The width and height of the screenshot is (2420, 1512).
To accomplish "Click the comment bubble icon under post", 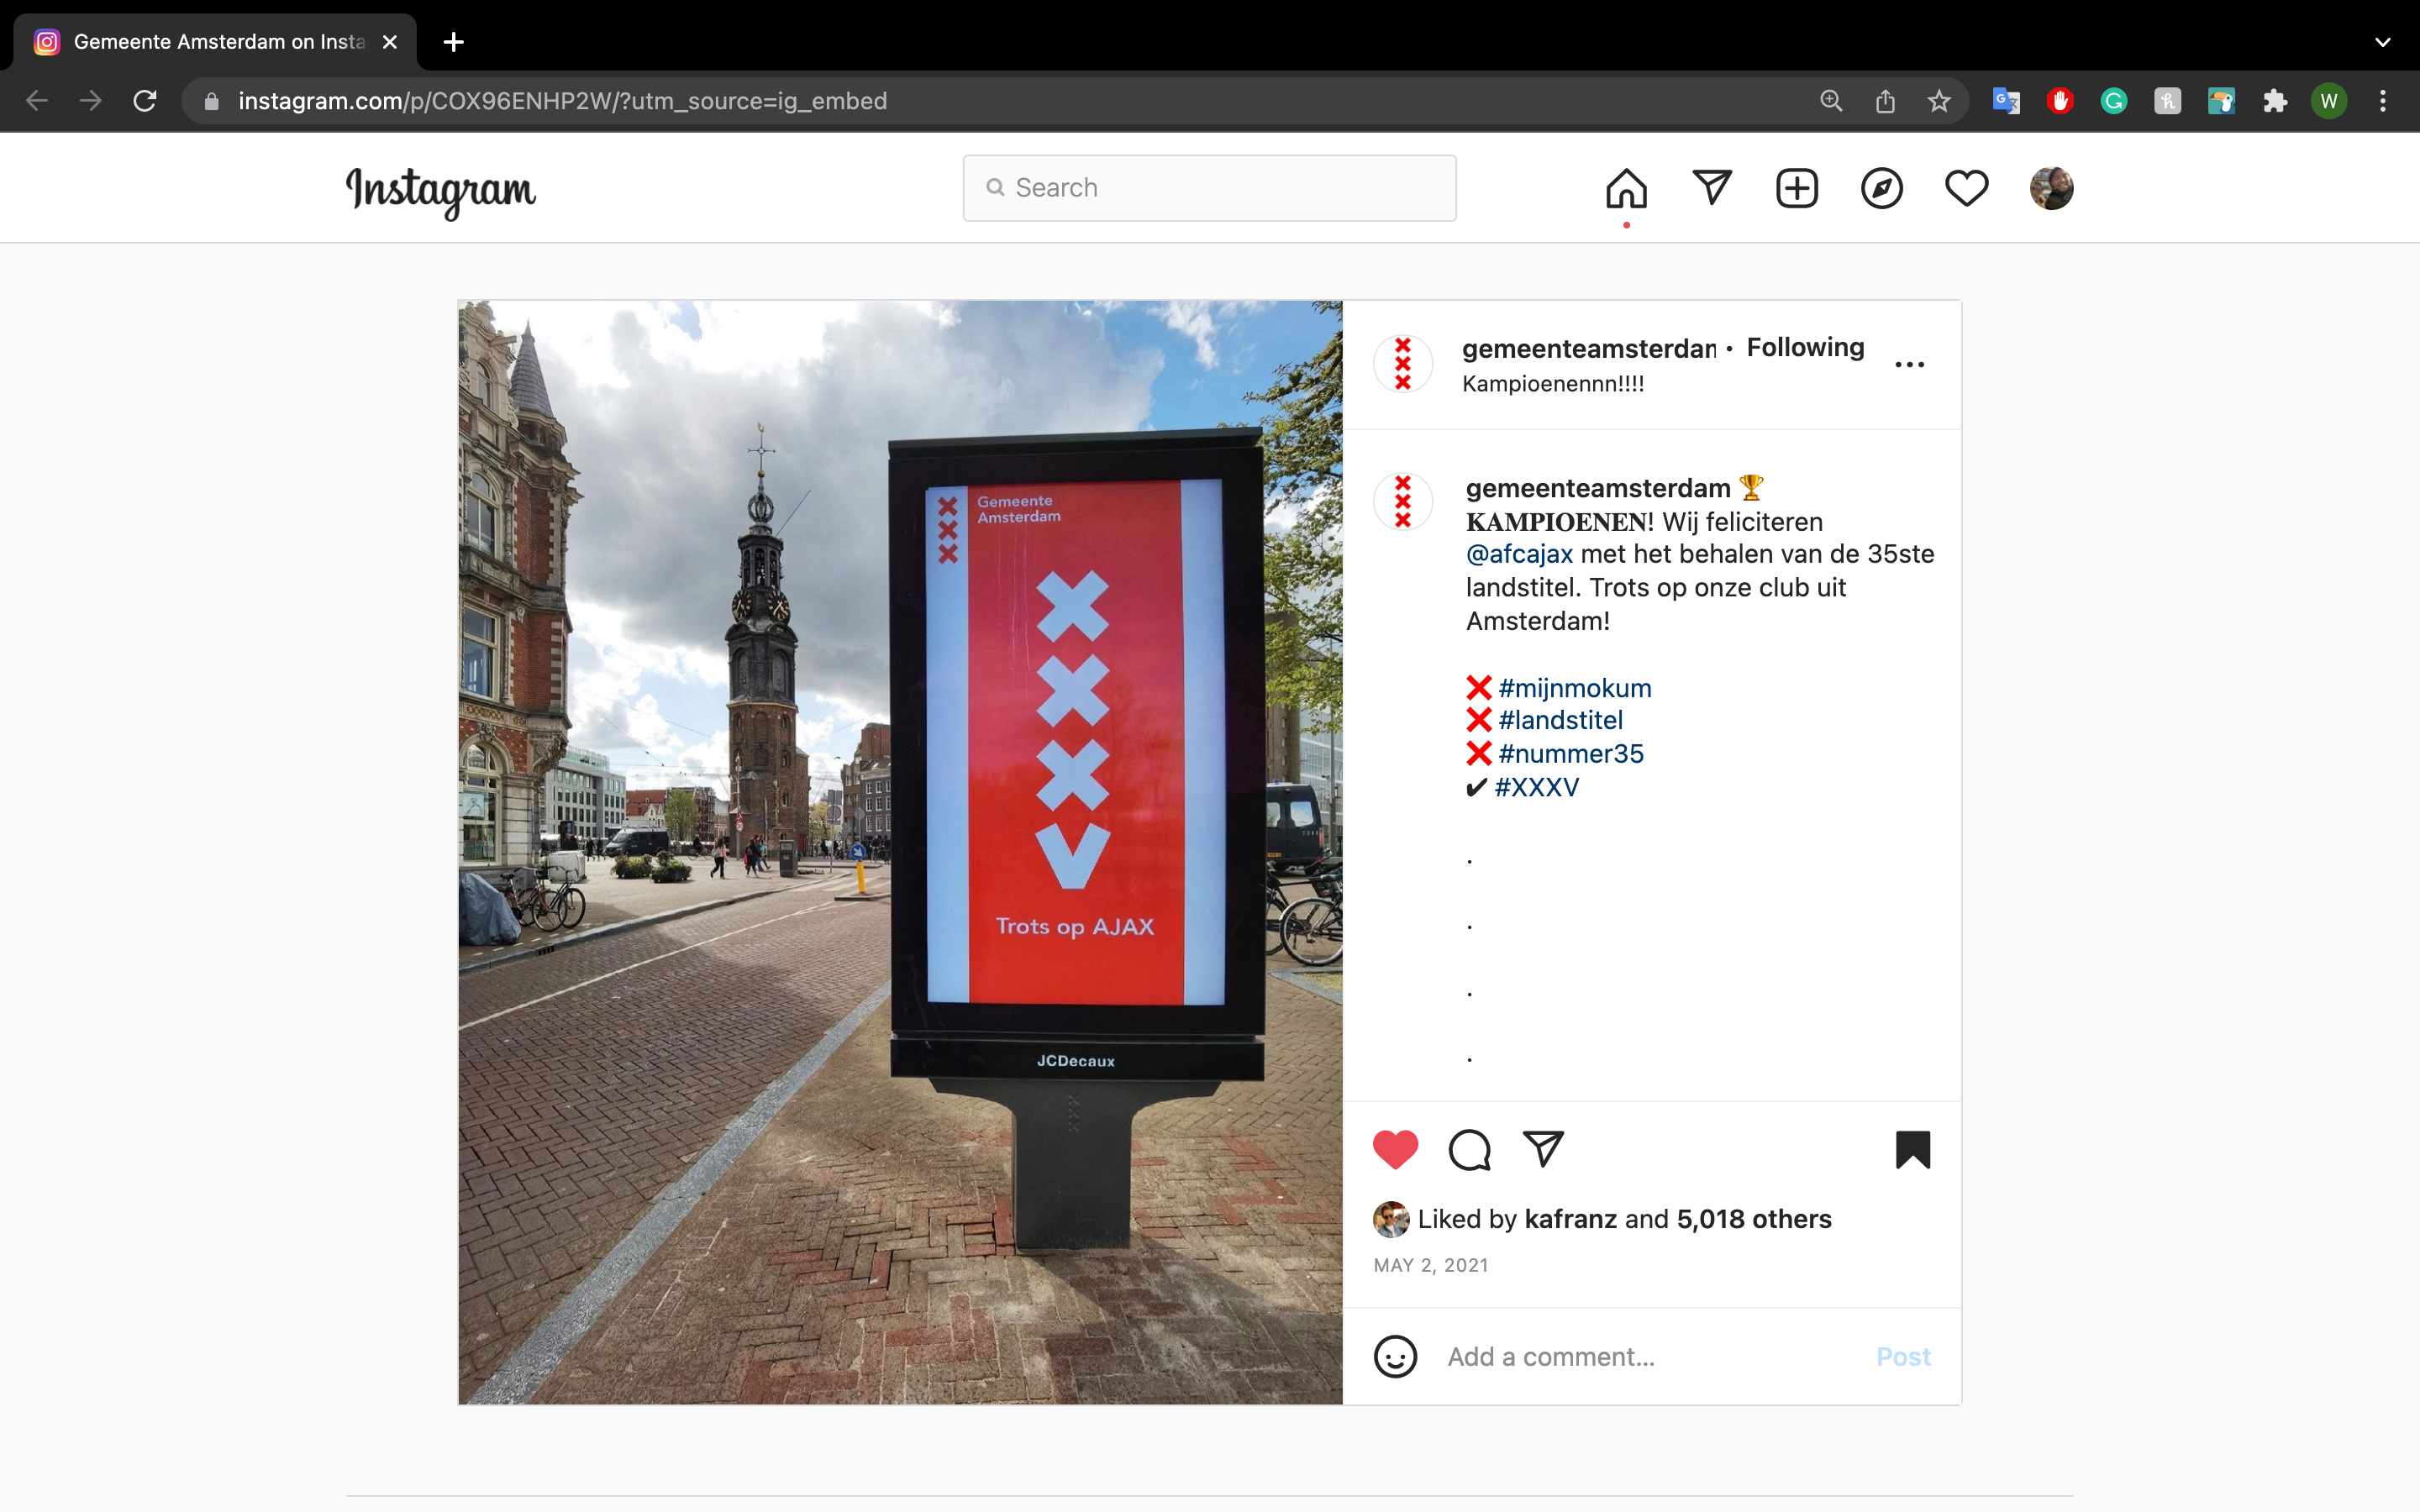I will tap(1469, 1149).
